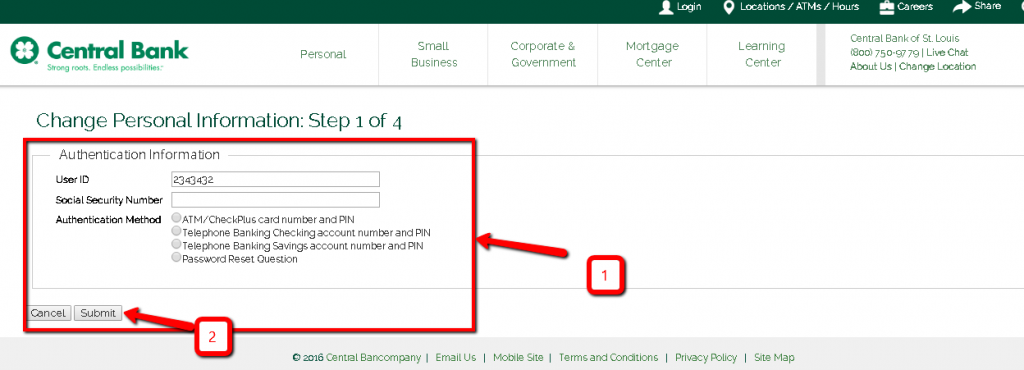The image size is (1024, 370).
Task: Click Change Location link
Action: coord(937,67)
